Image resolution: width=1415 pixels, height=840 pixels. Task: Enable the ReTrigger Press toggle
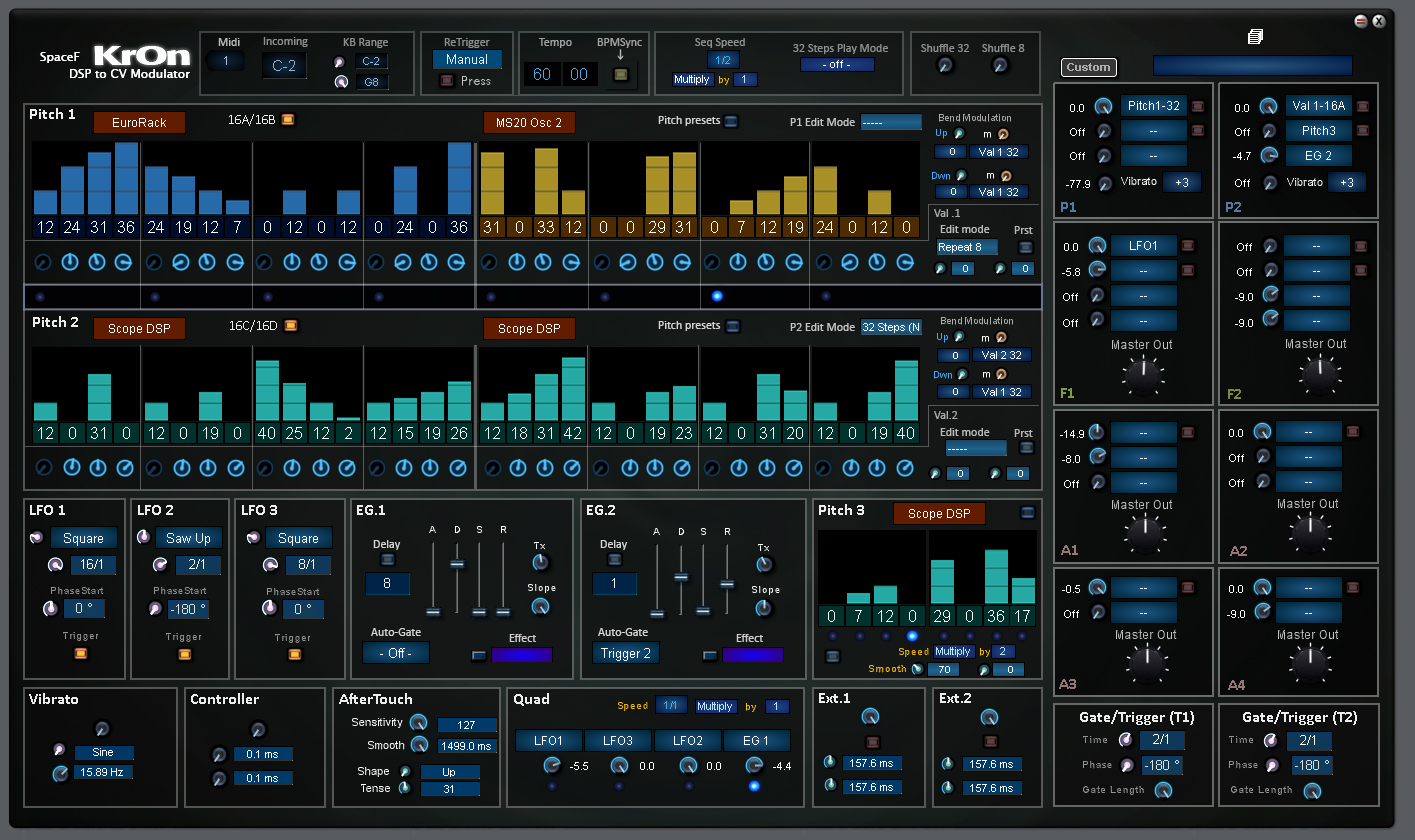coord(446,81)
